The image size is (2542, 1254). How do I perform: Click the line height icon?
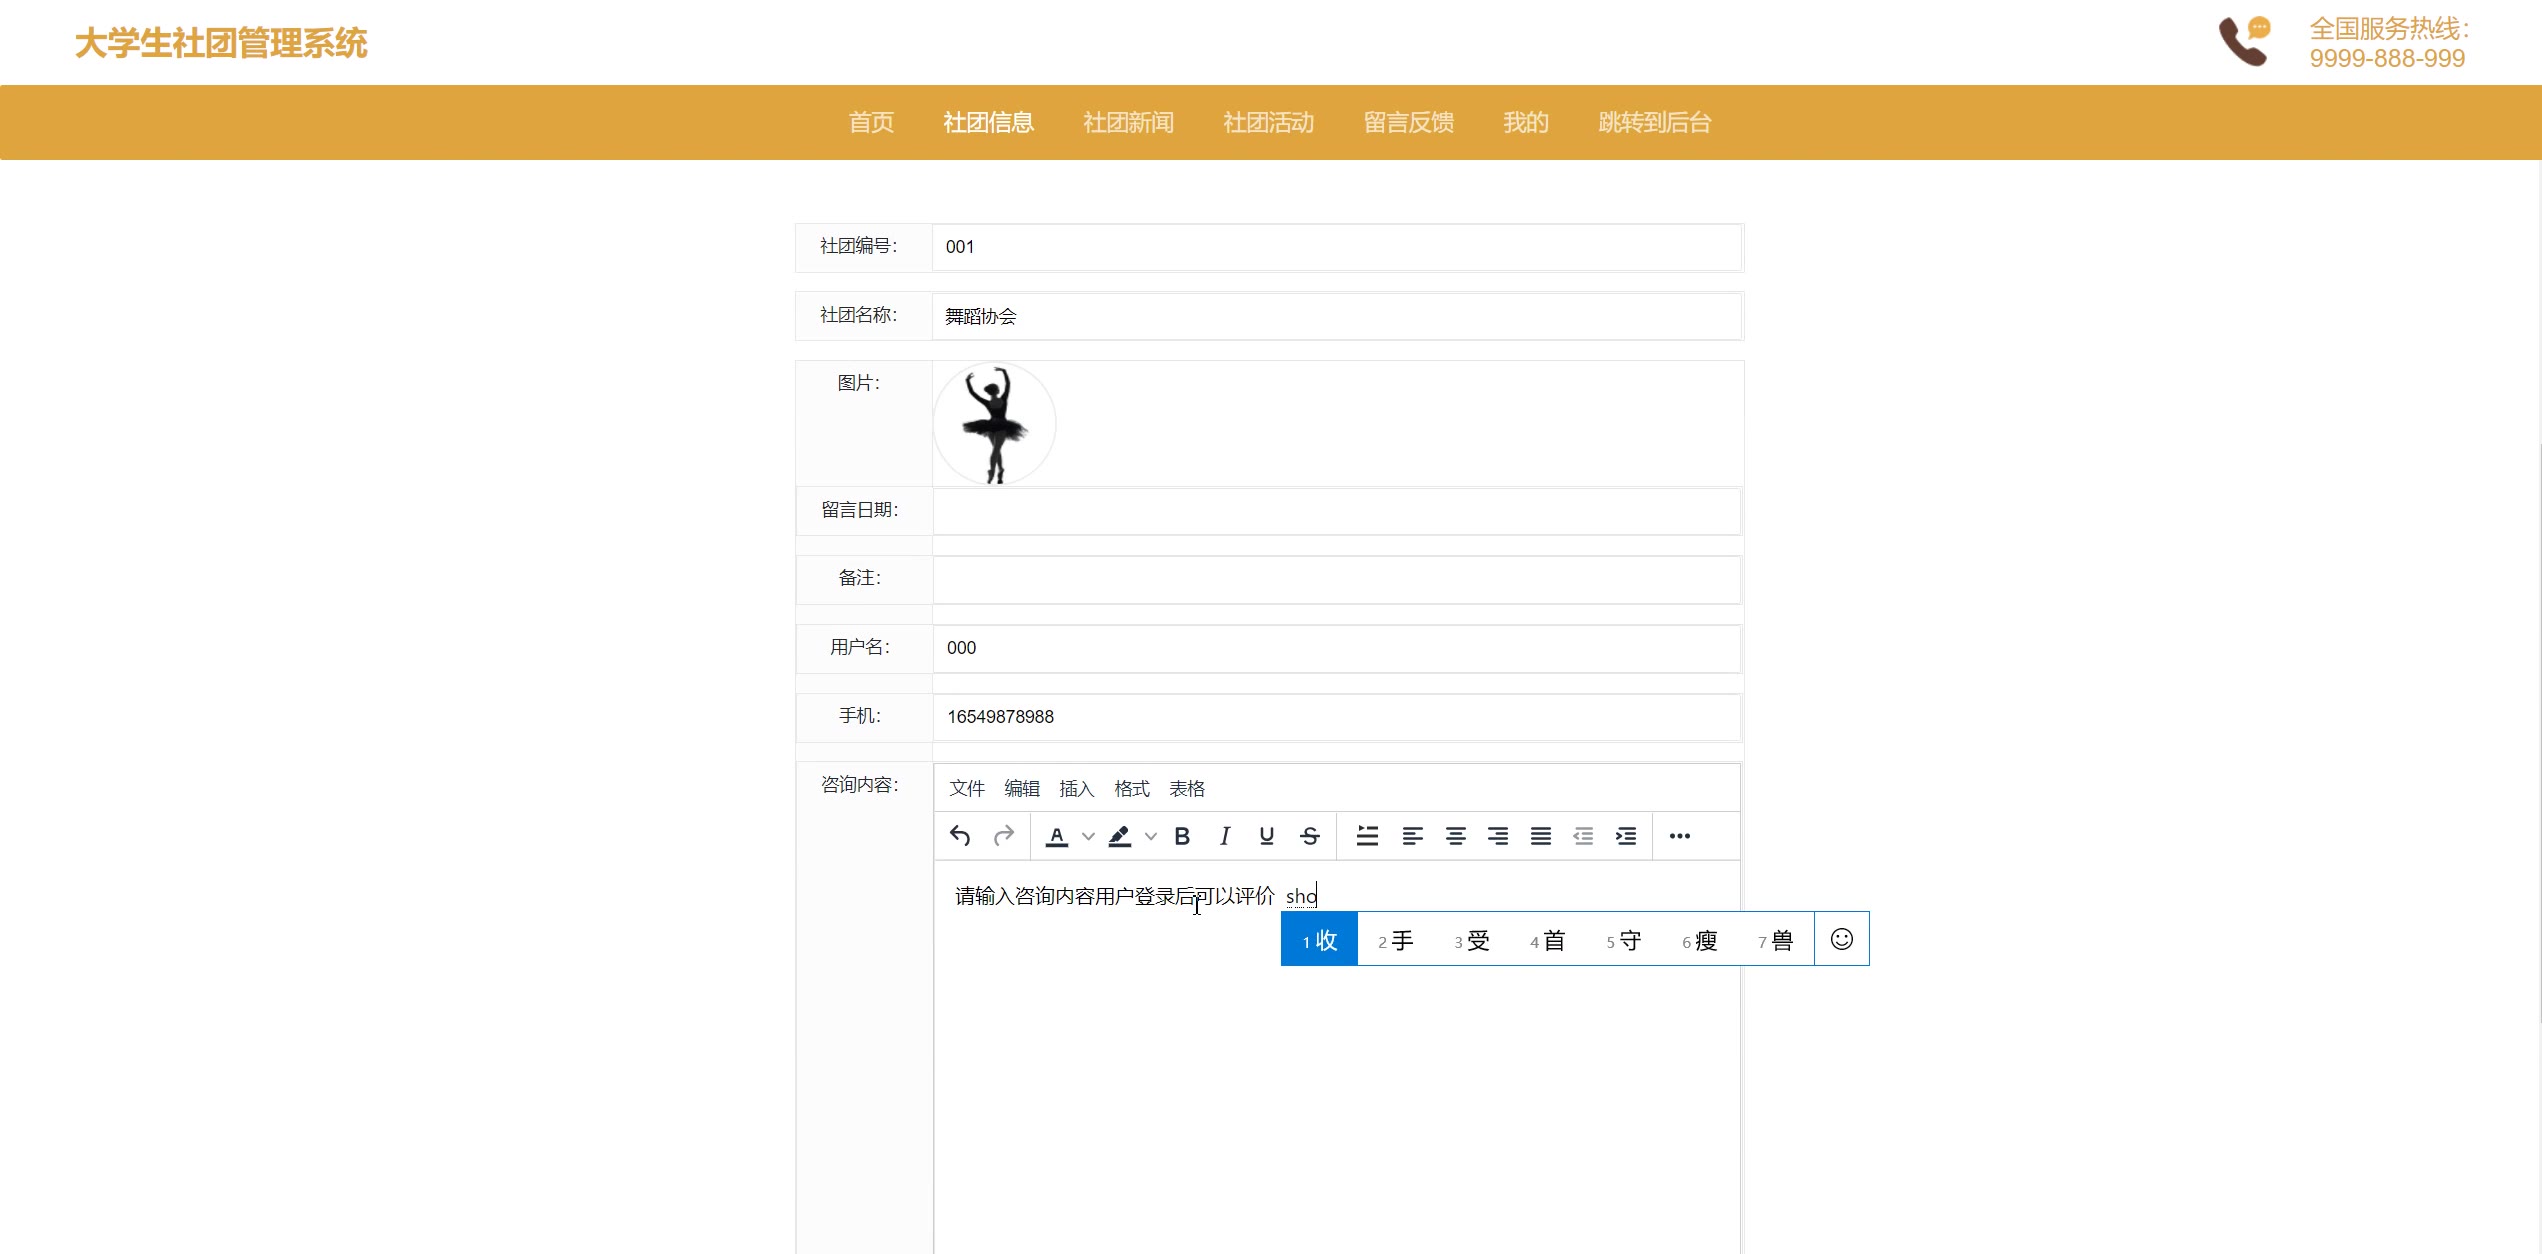pos(1367,836)
